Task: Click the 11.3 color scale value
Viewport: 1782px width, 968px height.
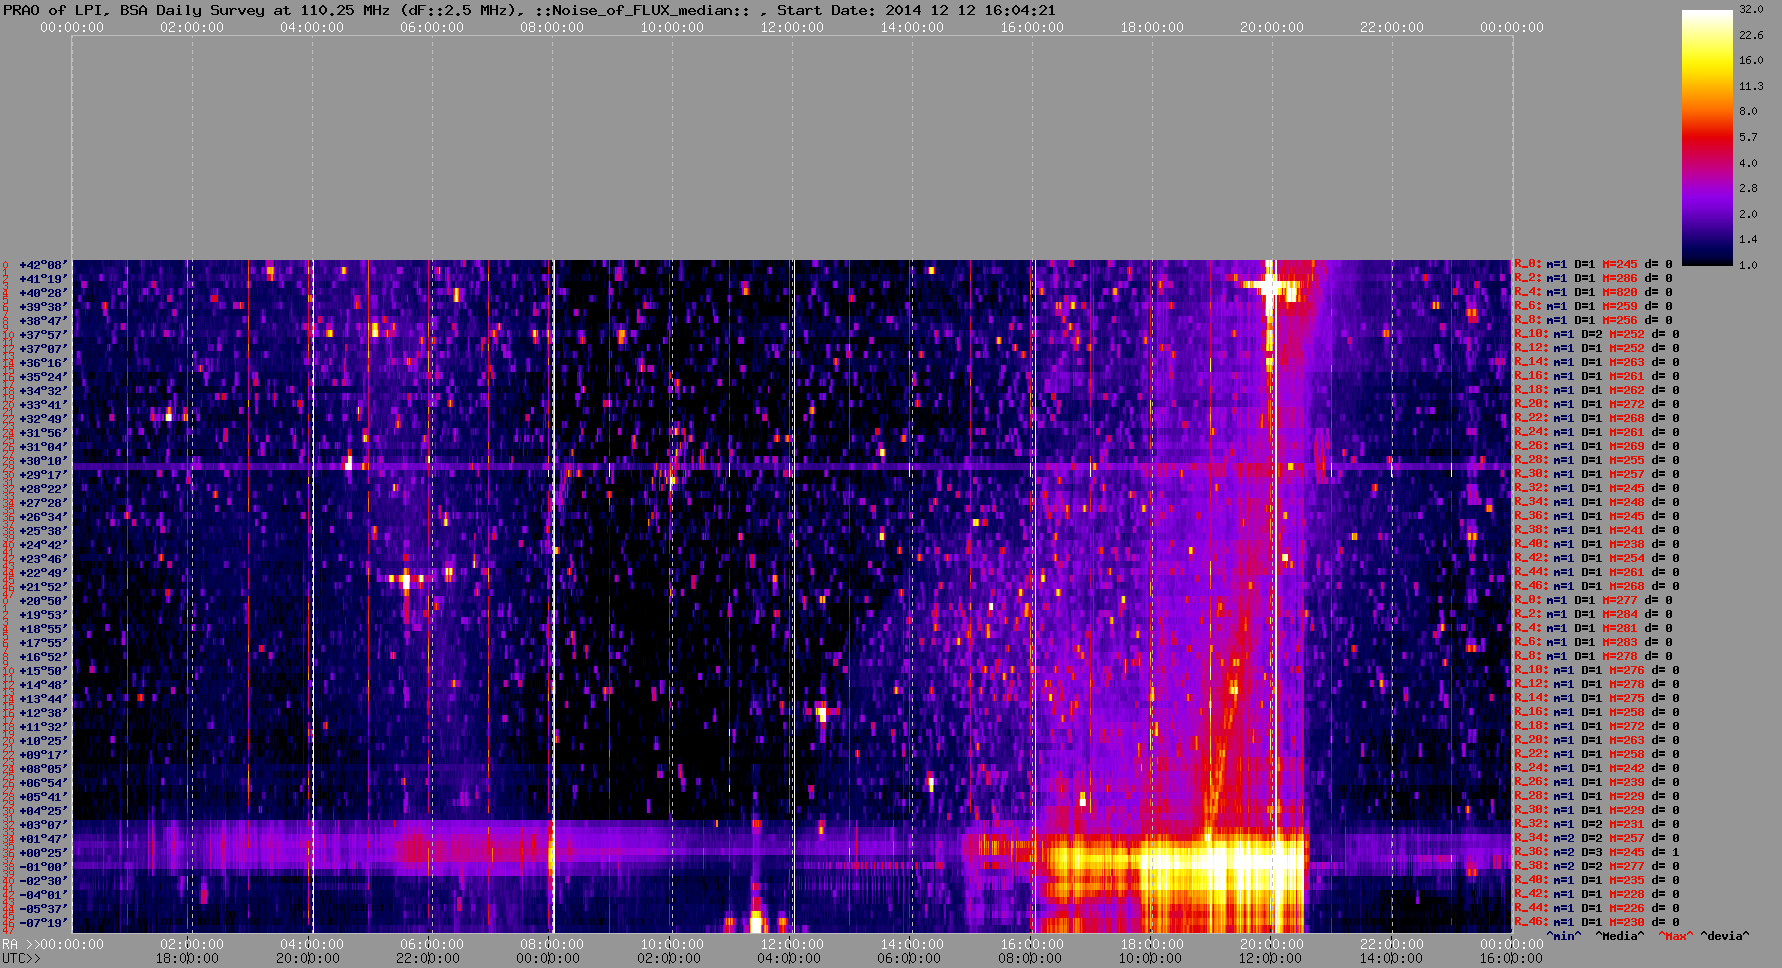Action: (x=1751, y=86)
